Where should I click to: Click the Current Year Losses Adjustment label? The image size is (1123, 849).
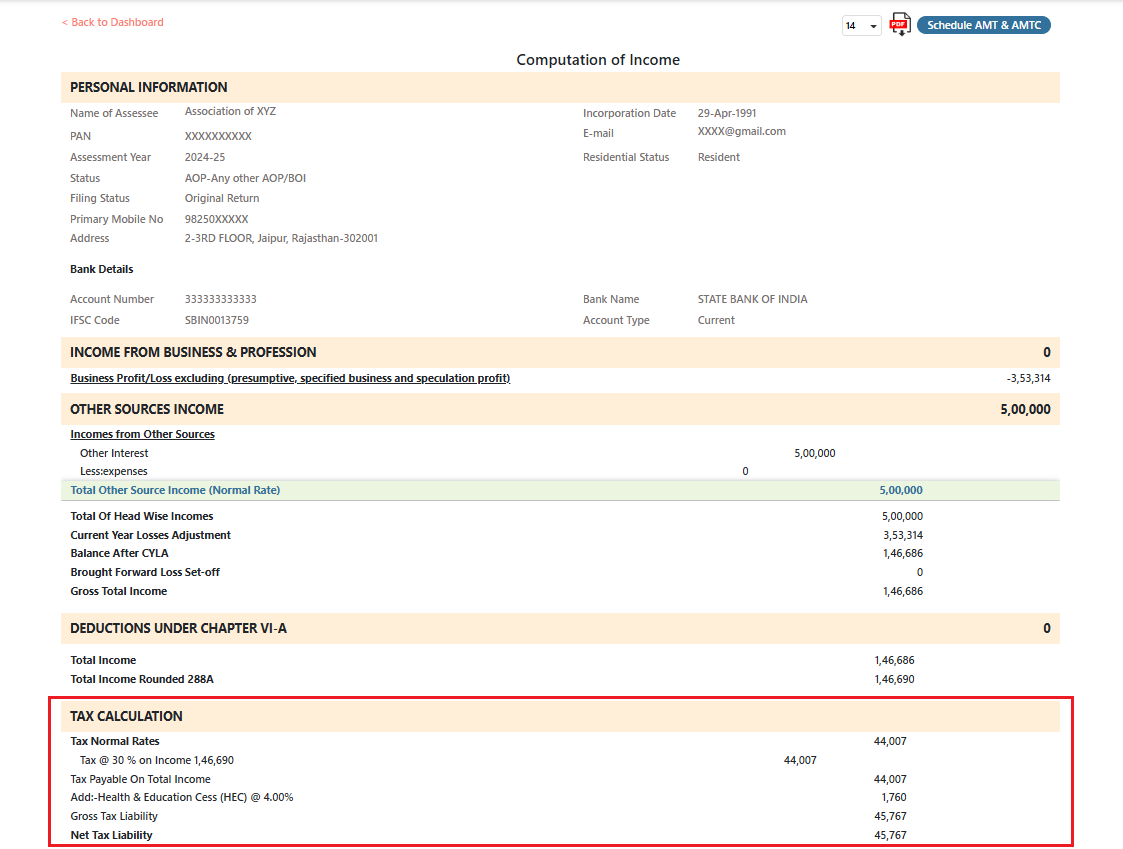click(150, 535)
